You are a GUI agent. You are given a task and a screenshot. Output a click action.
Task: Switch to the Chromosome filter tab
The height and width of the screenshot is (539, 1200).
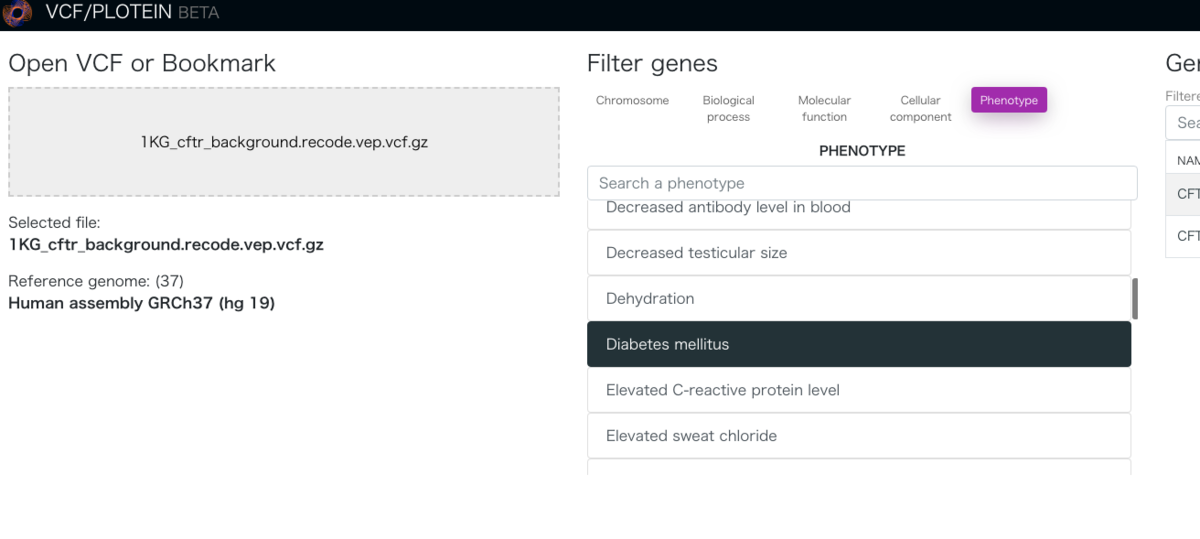632,100
